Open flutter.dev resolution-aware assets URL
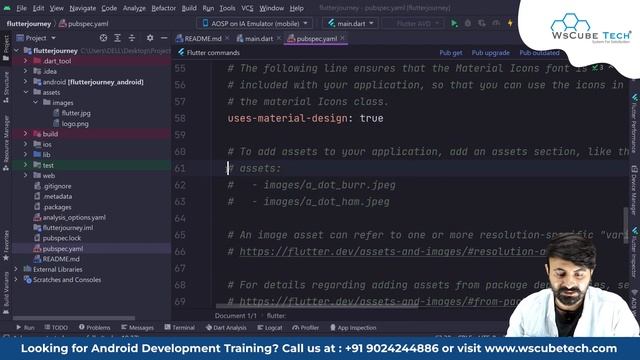This screenshot has width=640, height=360. [x=393, y=251]
